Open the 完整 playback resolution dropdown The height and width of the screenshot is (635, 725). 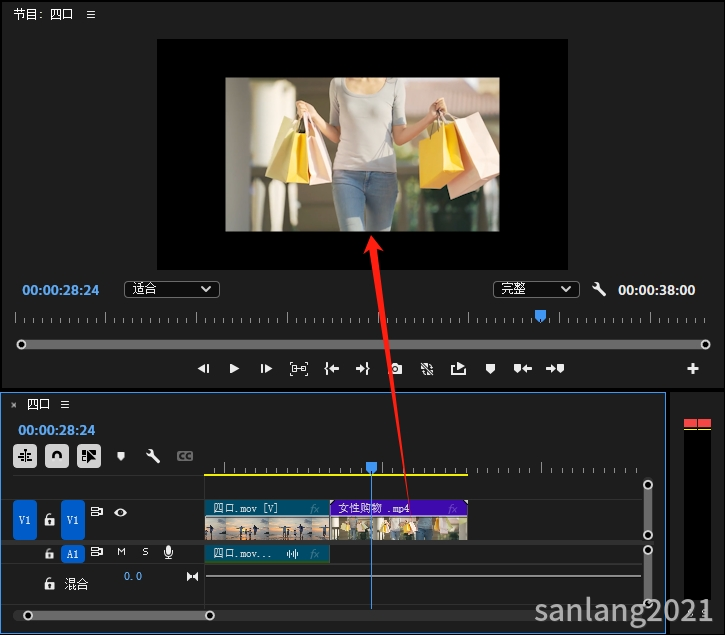[x=536, y=289]
